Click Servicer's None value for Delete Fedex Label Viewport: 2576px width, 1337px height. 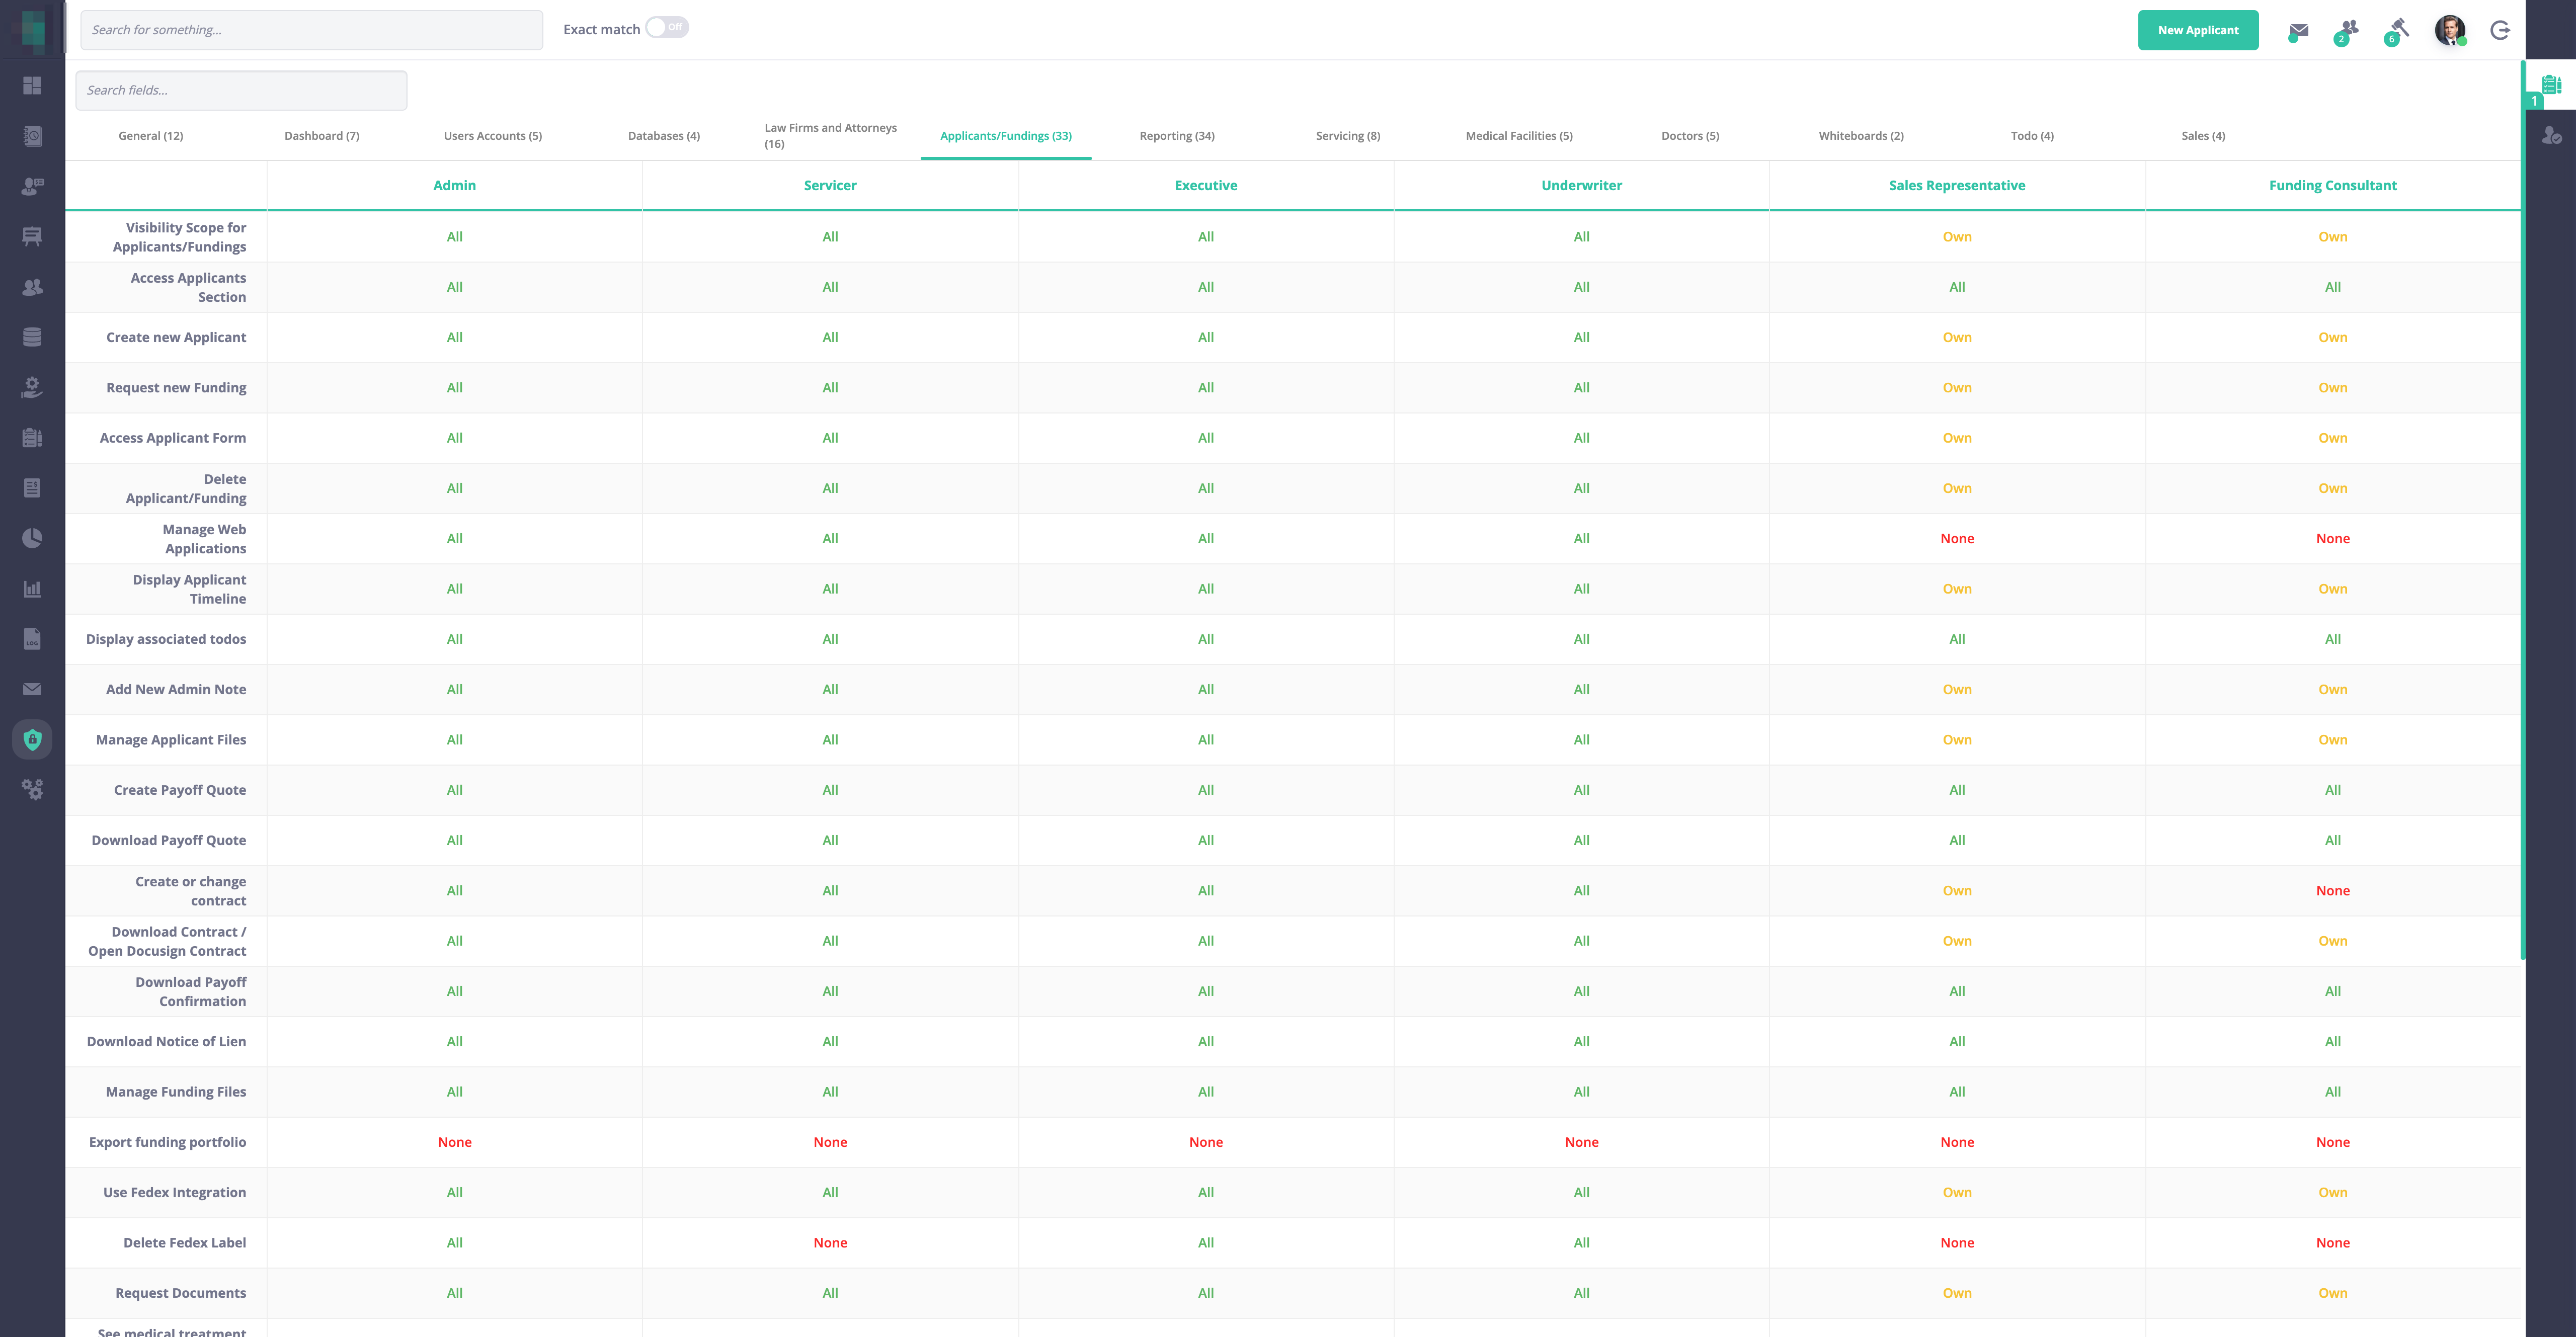tap(829, 1243)
